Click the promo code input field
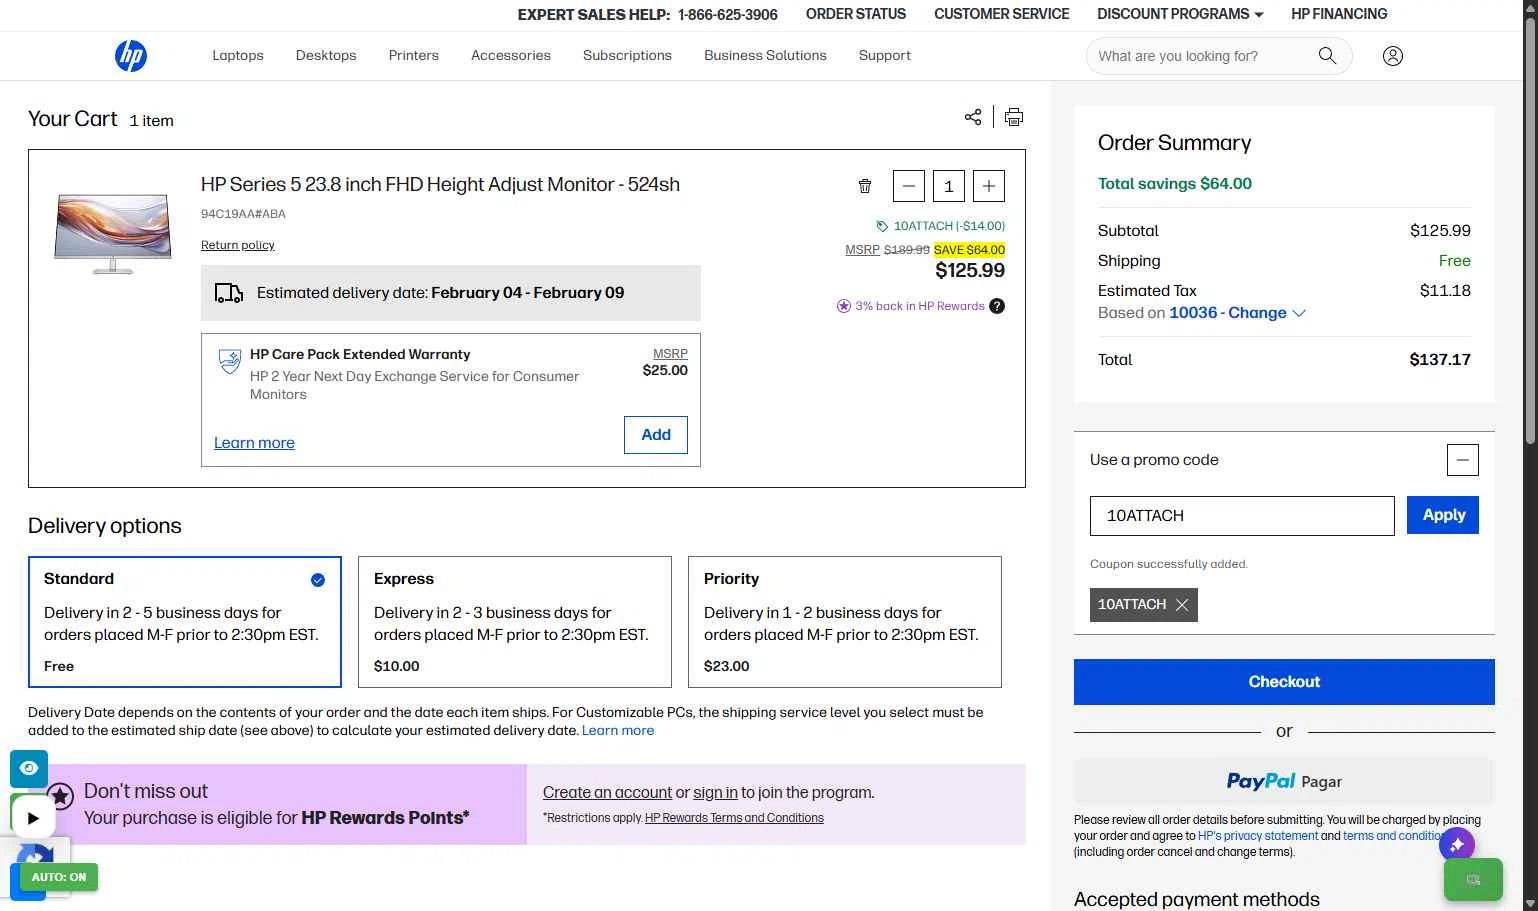The image size is (1538, 911). (1242, 516)
